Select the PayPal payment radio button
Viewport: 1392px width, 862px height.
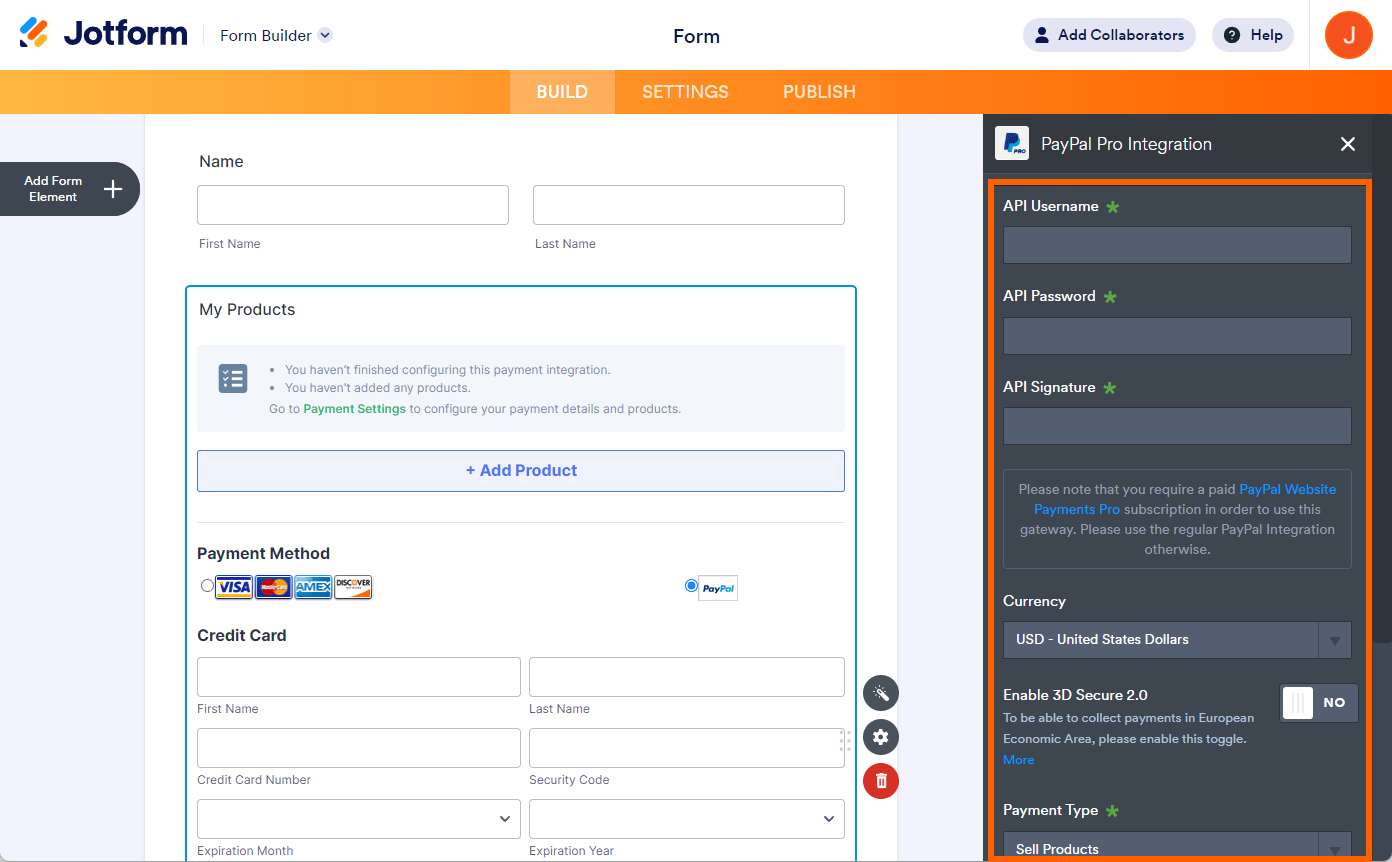[x=691, y=586]
